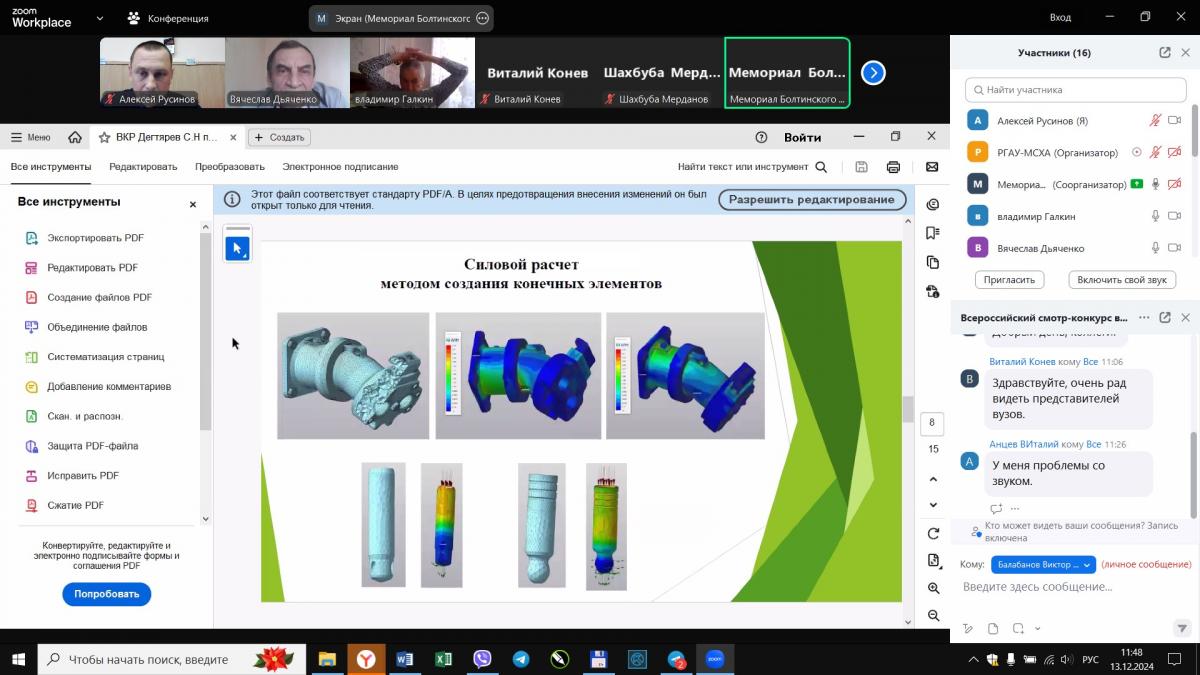Star the ВКР Дегтярев document tab

pyautogui.click(x=104, y=137)
